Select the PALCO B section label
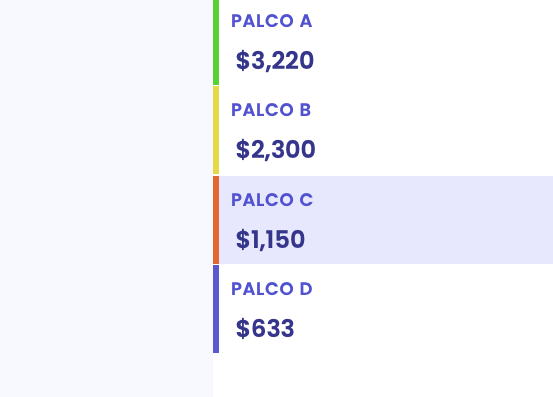 271,110
